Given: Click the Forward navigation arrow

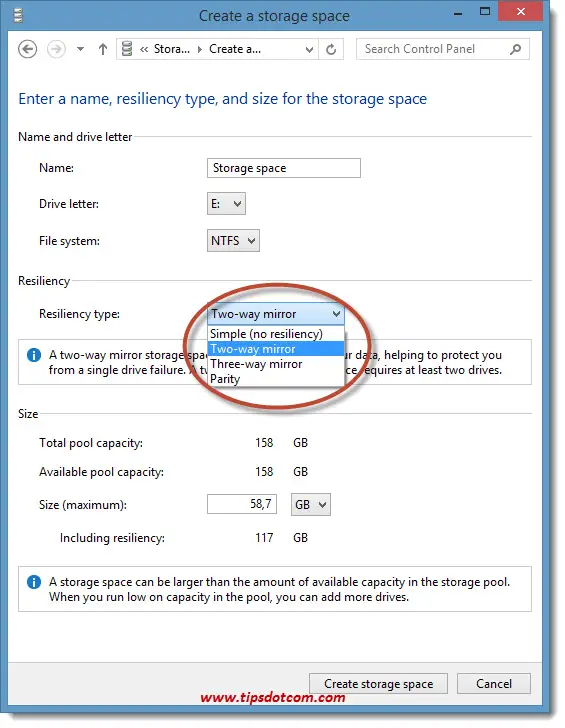Looking at the screenshot, I should [x=56, y=49].
